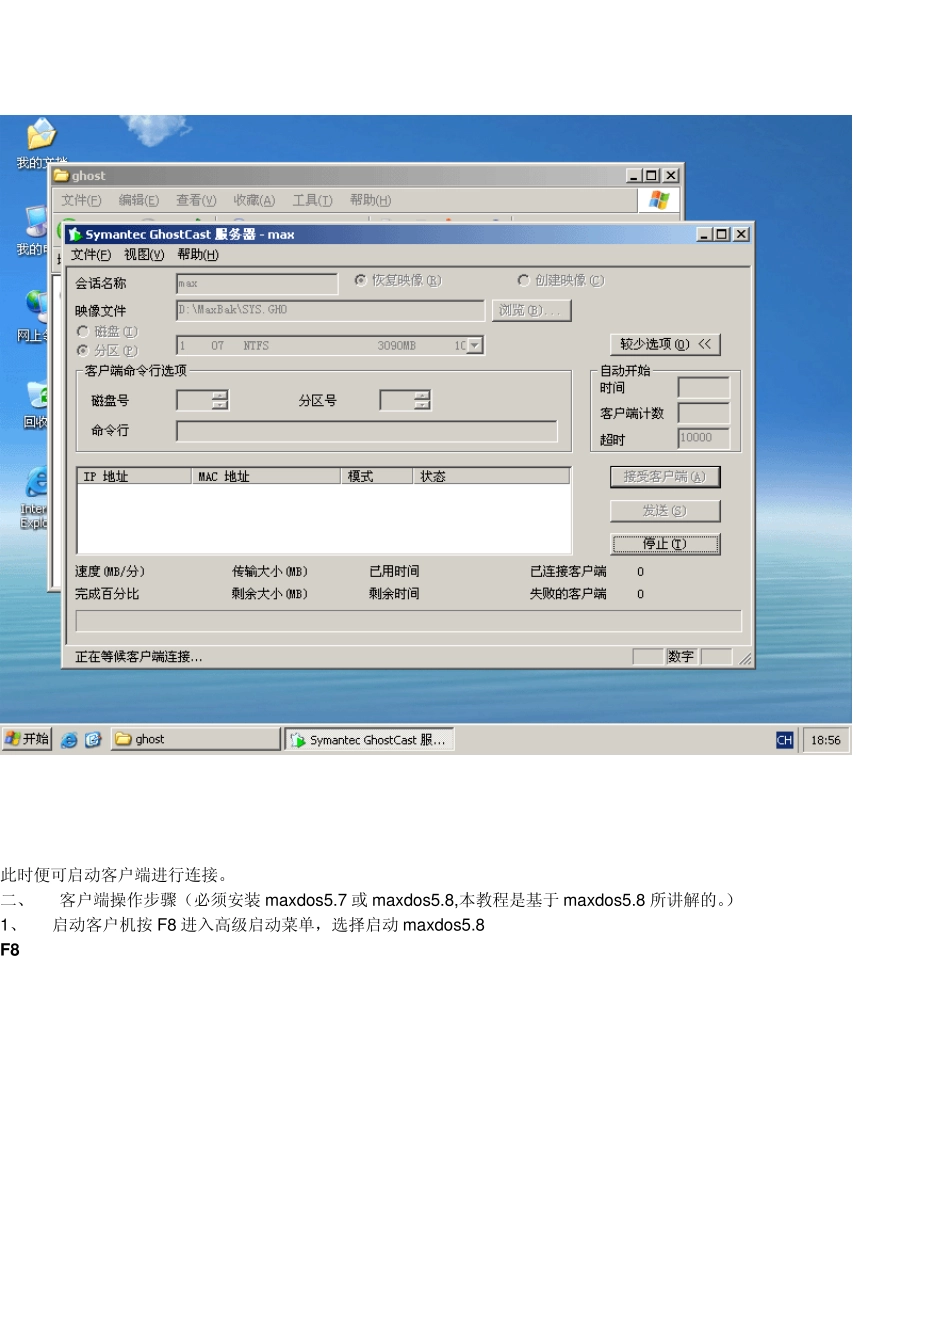The height and width of the screenshot is (1344, 950).
Task: Open 编辑 menu in ghost window
Action: (139, 200)
